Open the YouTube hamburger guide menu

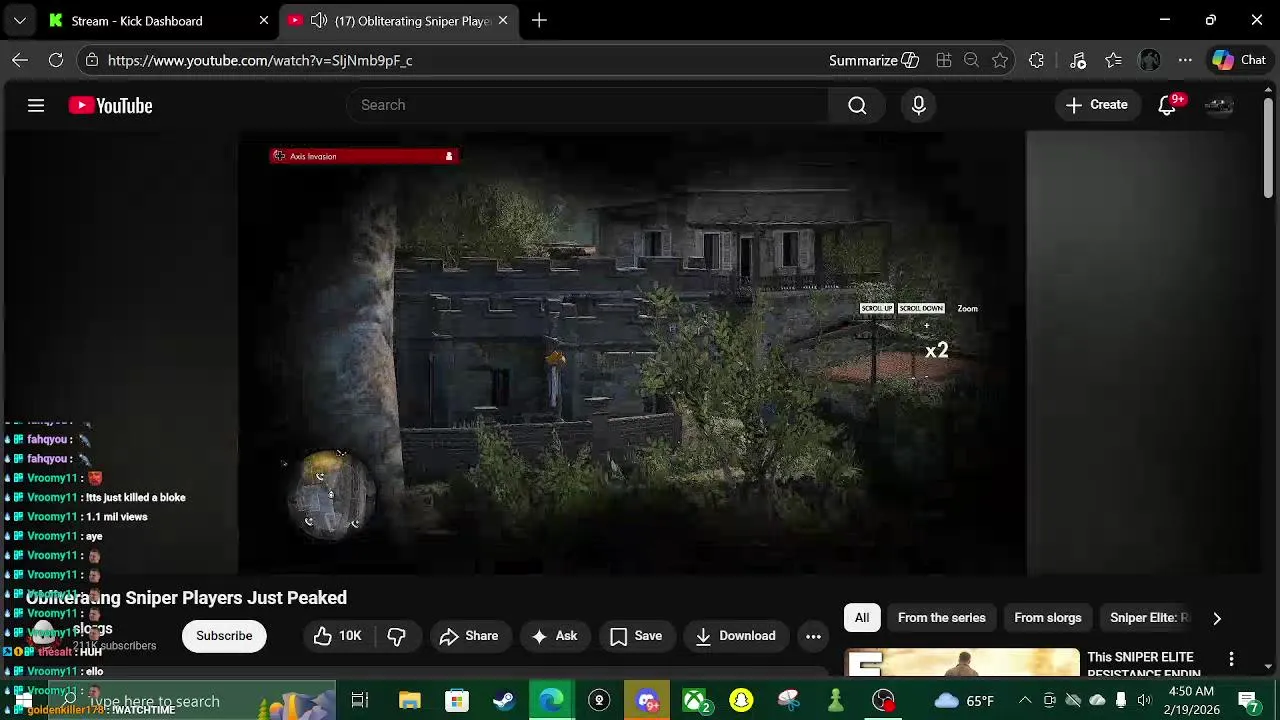click(36, 105)
